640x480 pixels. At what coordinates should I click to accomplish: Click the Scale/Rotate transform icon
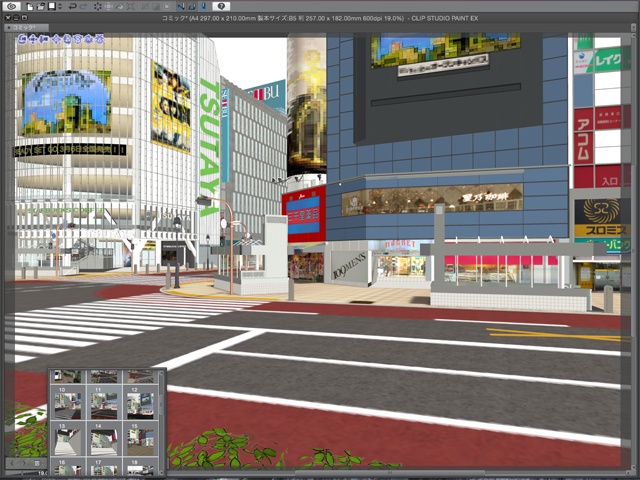131,7
